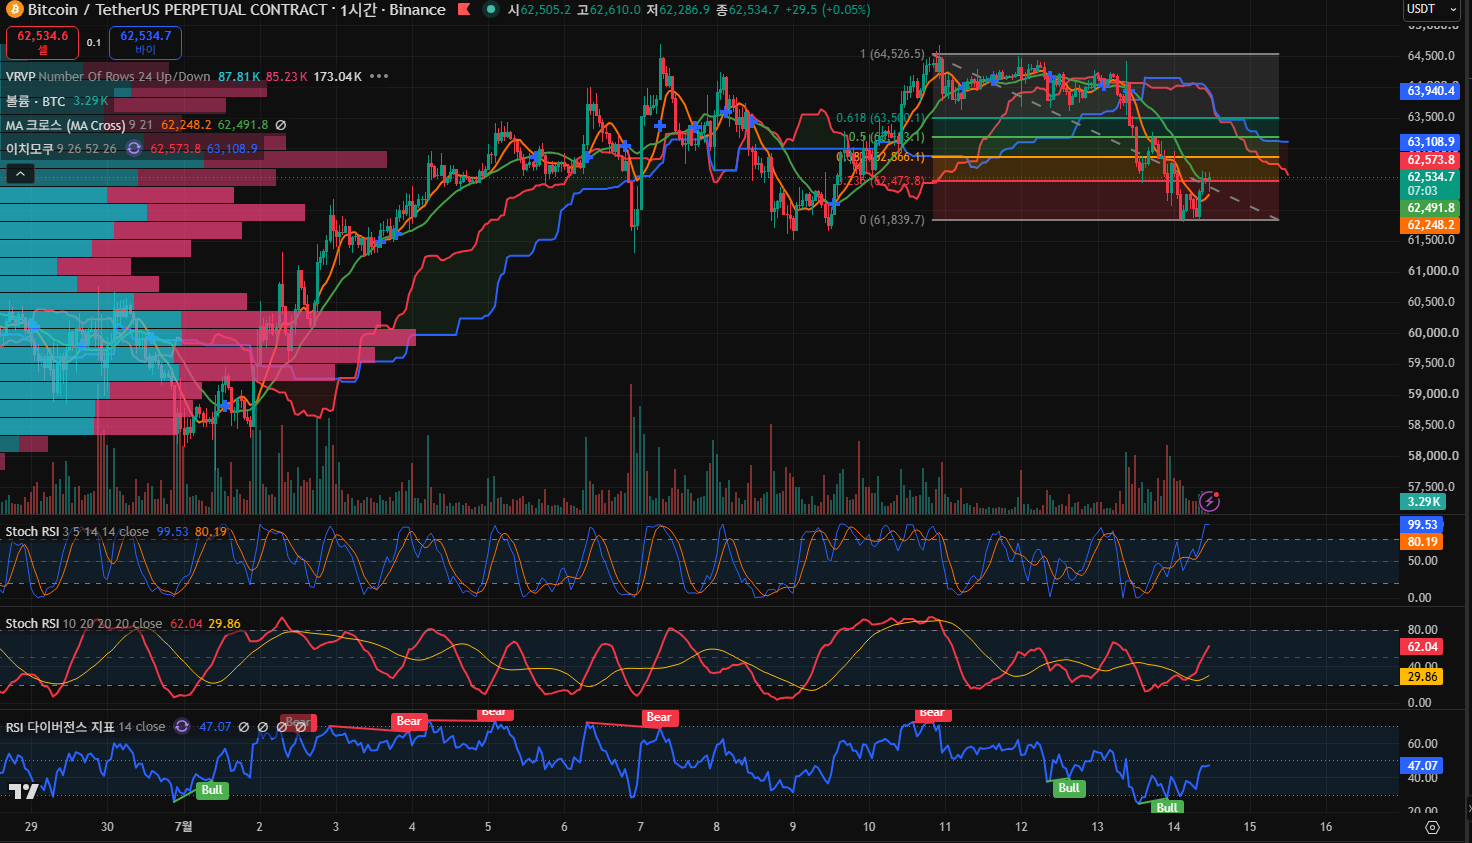Click the red flag icon beside Binance
This screenshot has height=843, width=1472.
[x=464, y=10]
